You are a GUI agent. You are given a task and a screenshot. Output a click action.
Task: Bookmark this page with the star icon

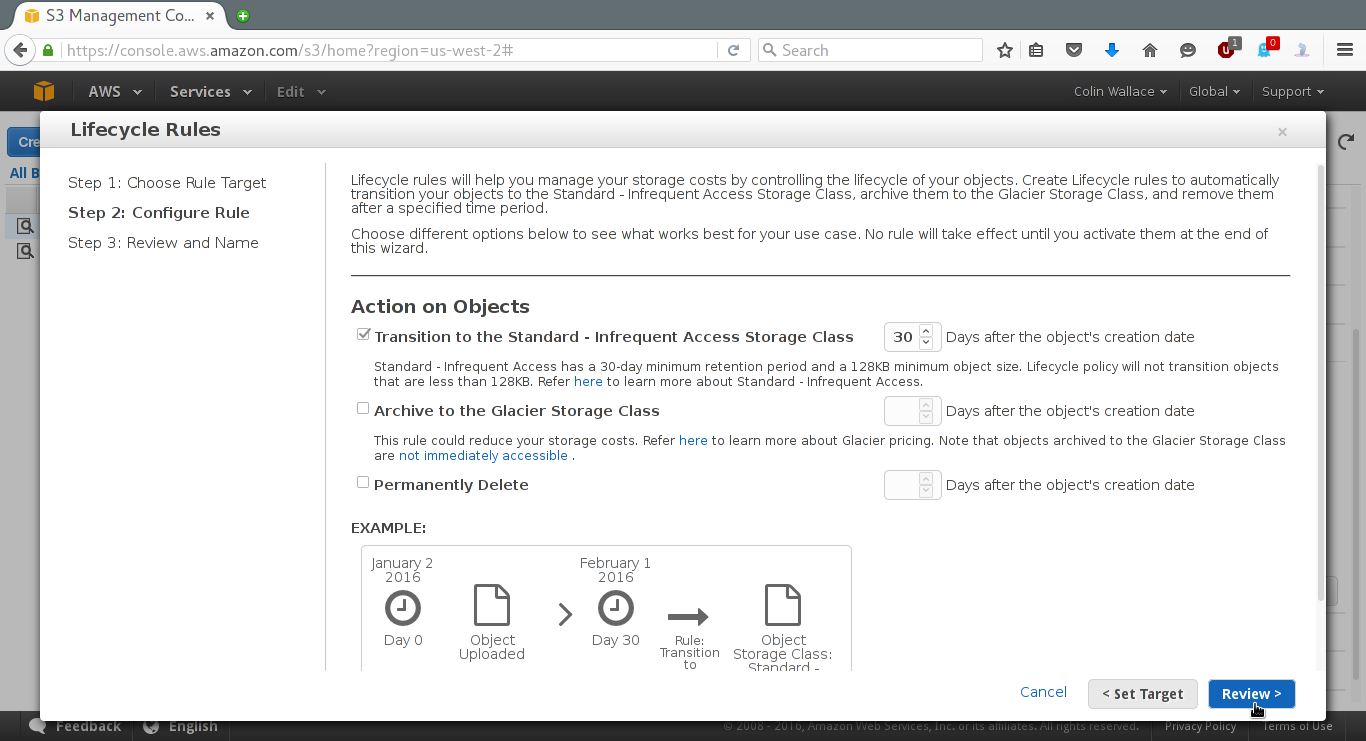pyautogui.click(x=1005, y=50)
